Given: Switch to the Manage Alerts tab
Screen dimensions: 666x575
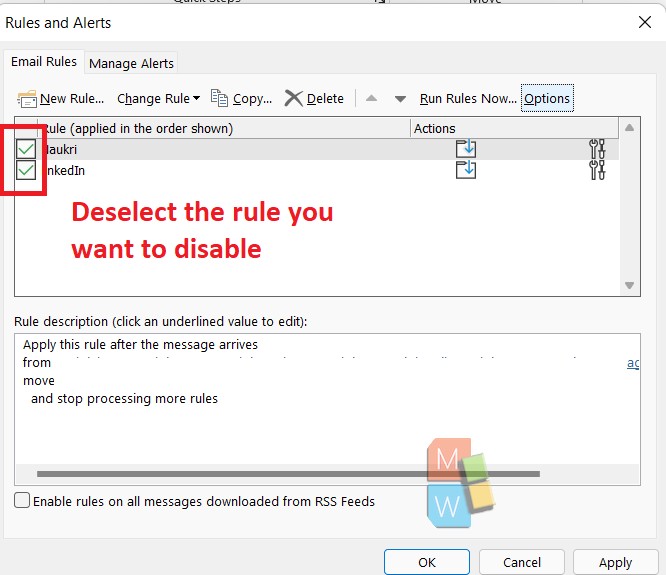Looking at the screenshot, I should [x=131, y=63].
